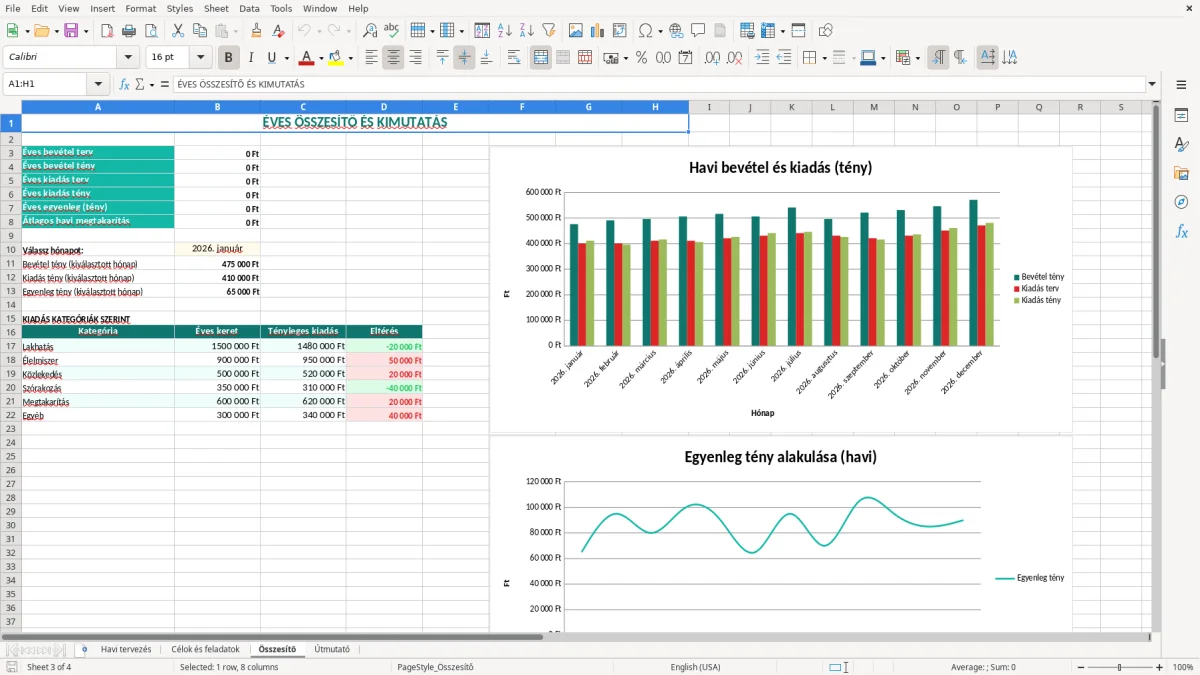Open sidebar Navigator compass icon
Image resolution: width=1200 pixels, height=675 pixels.
click(x=1181, y=202)
